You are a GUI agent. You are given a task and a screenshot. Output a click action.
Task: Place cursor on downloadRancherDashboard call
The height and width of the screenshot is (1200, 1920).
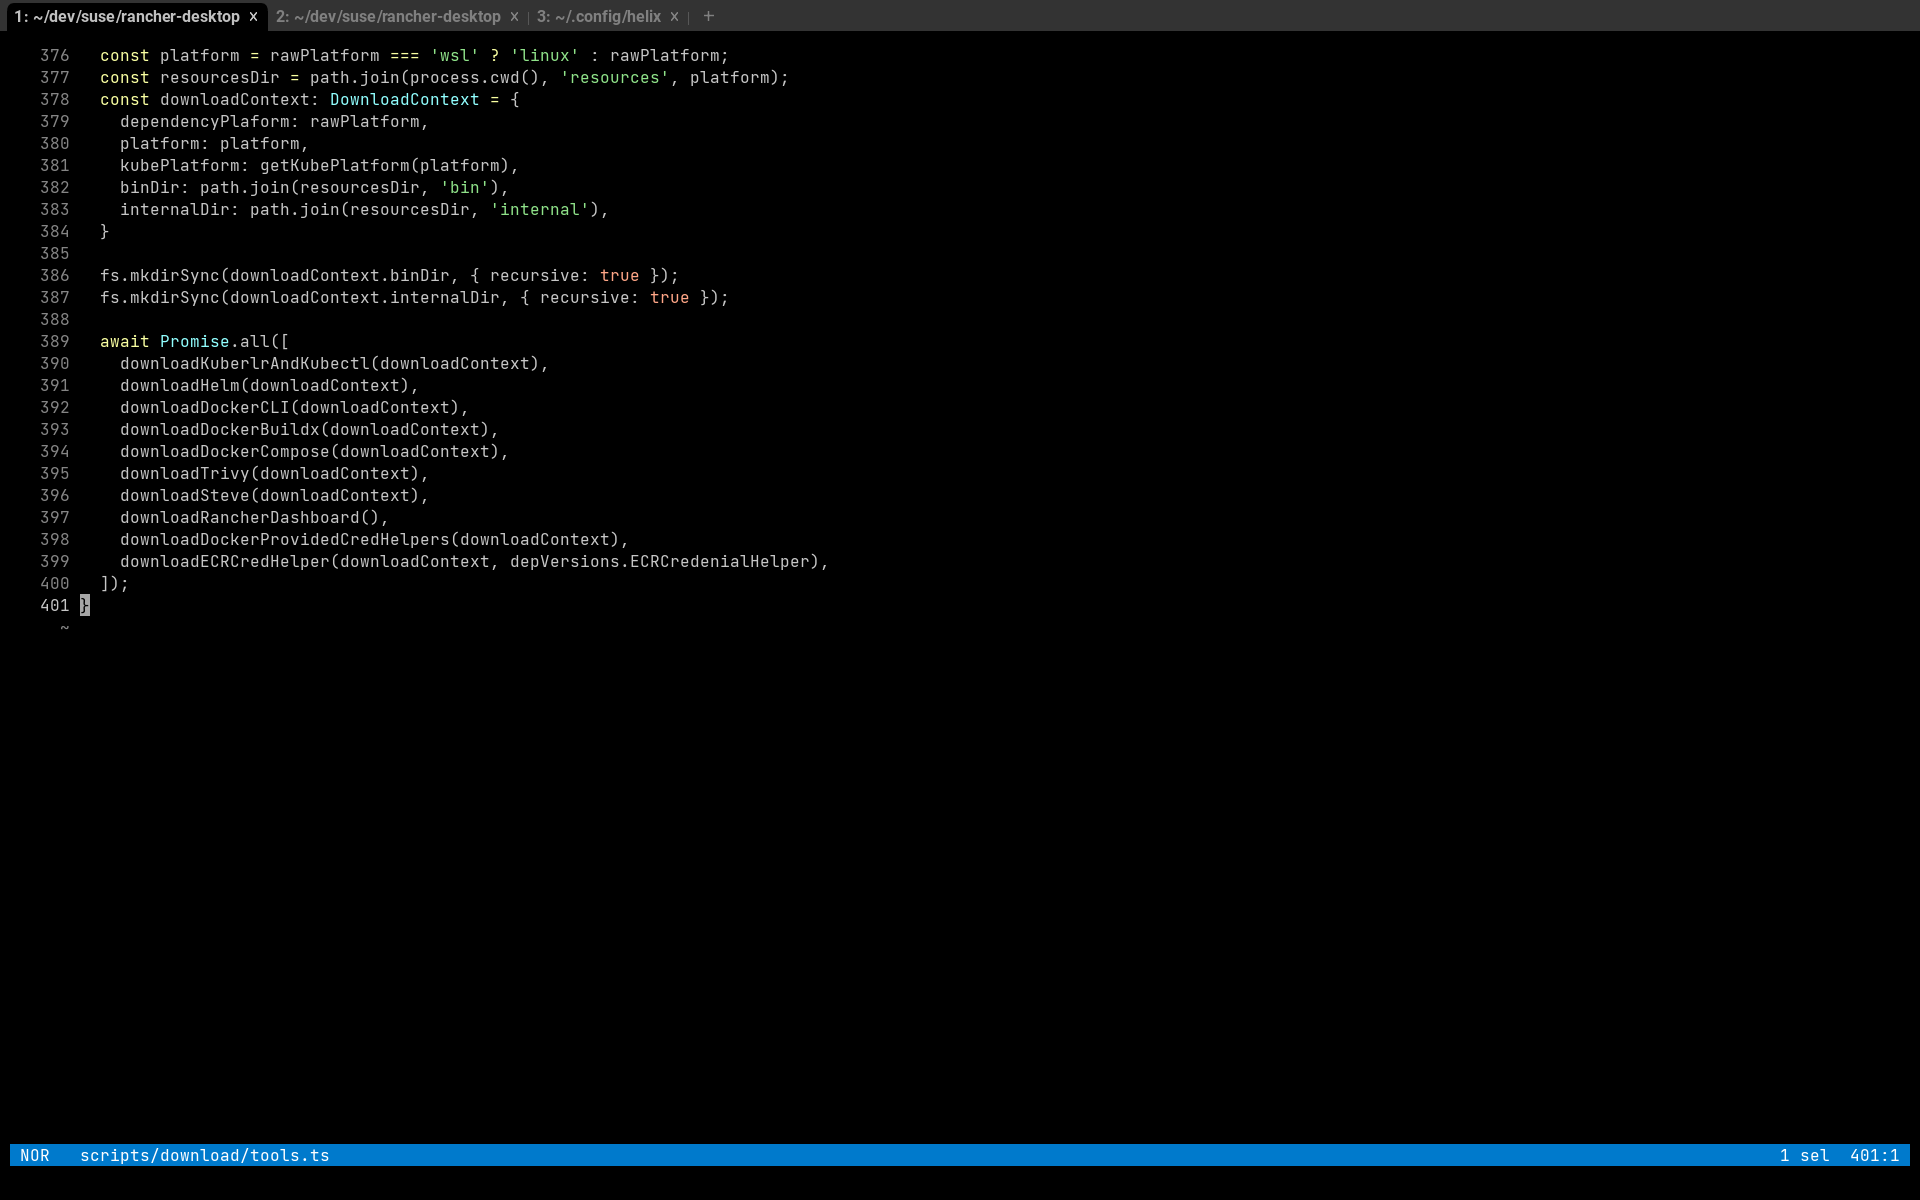click(x=239, y=517)
